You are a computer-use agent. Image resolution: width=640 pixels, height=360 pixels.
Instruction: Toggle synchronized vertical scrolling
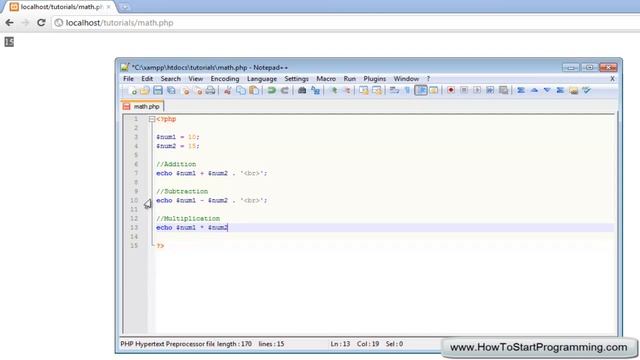pyautogui.click(x=364, y=91)
